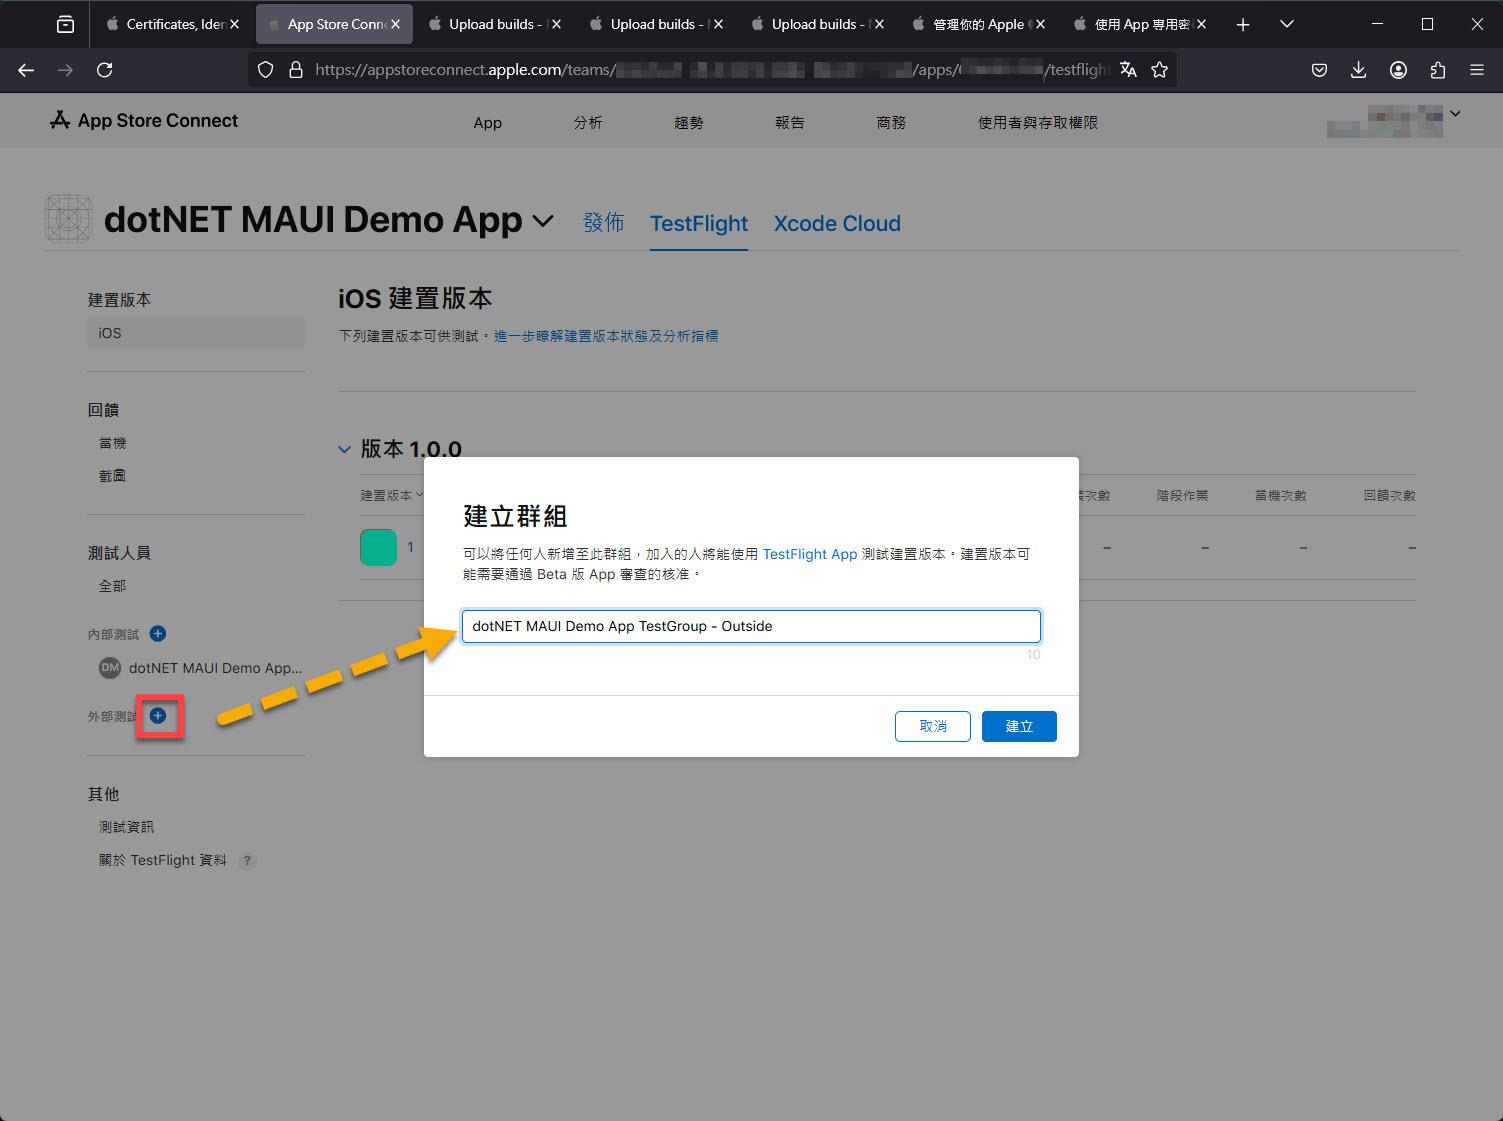Screen dimensions: 1503x1121
Task: Open the dotNET MAUI Demo App internal group
Action: tap(201, 668)
